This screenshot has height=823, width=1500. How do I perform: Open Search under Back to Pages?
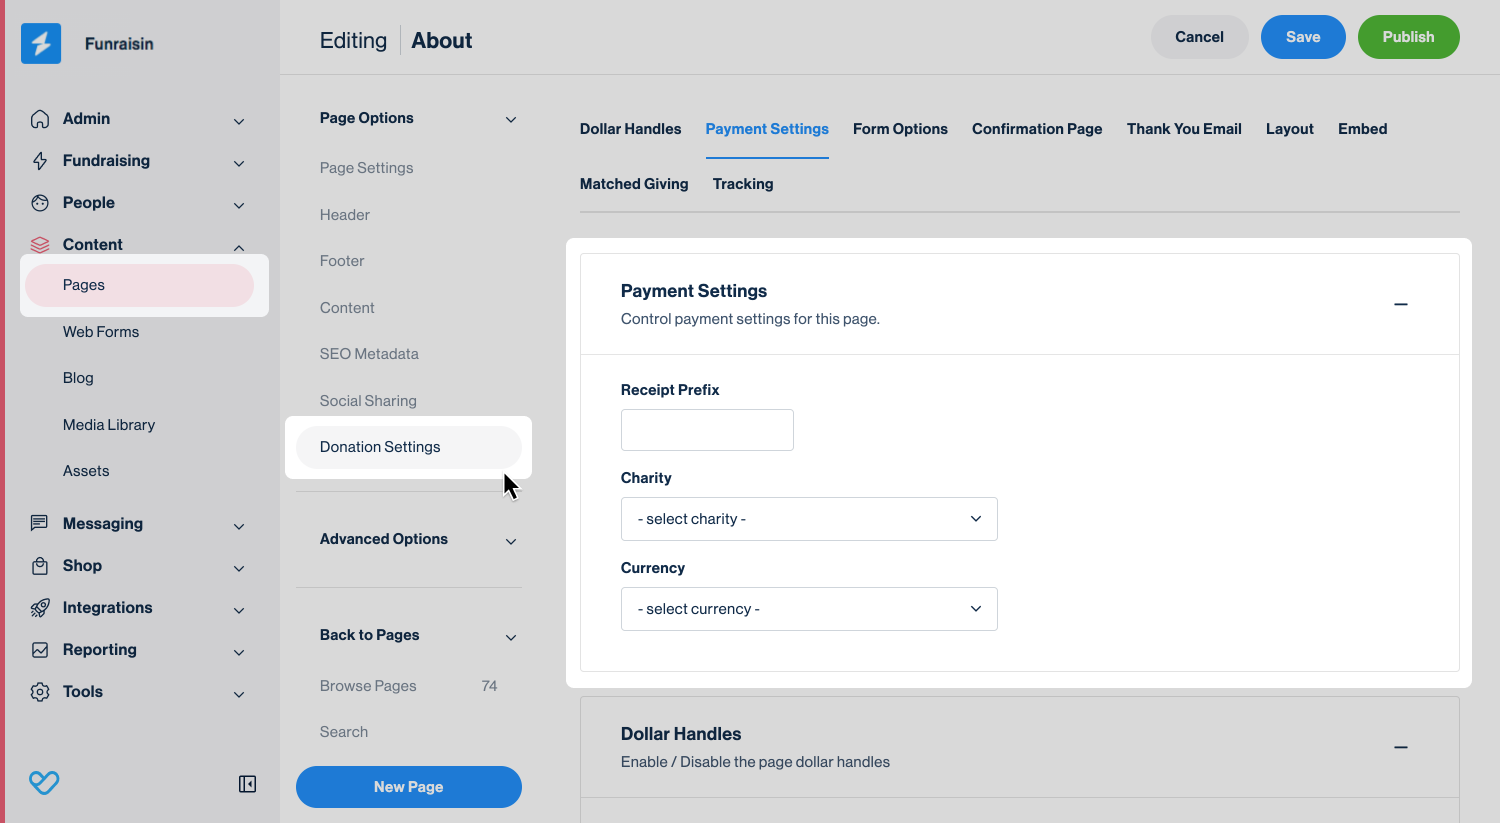pos(344,732)
